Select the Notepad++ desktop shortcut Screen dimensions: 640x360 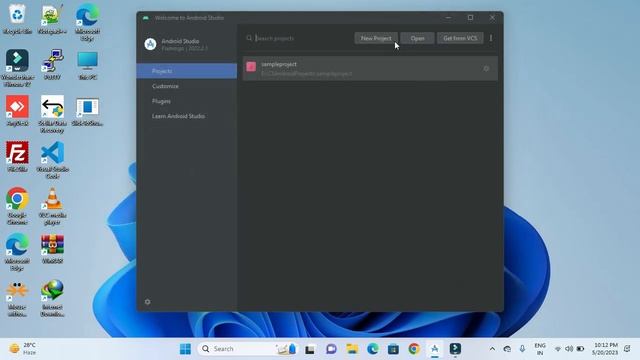52,19
